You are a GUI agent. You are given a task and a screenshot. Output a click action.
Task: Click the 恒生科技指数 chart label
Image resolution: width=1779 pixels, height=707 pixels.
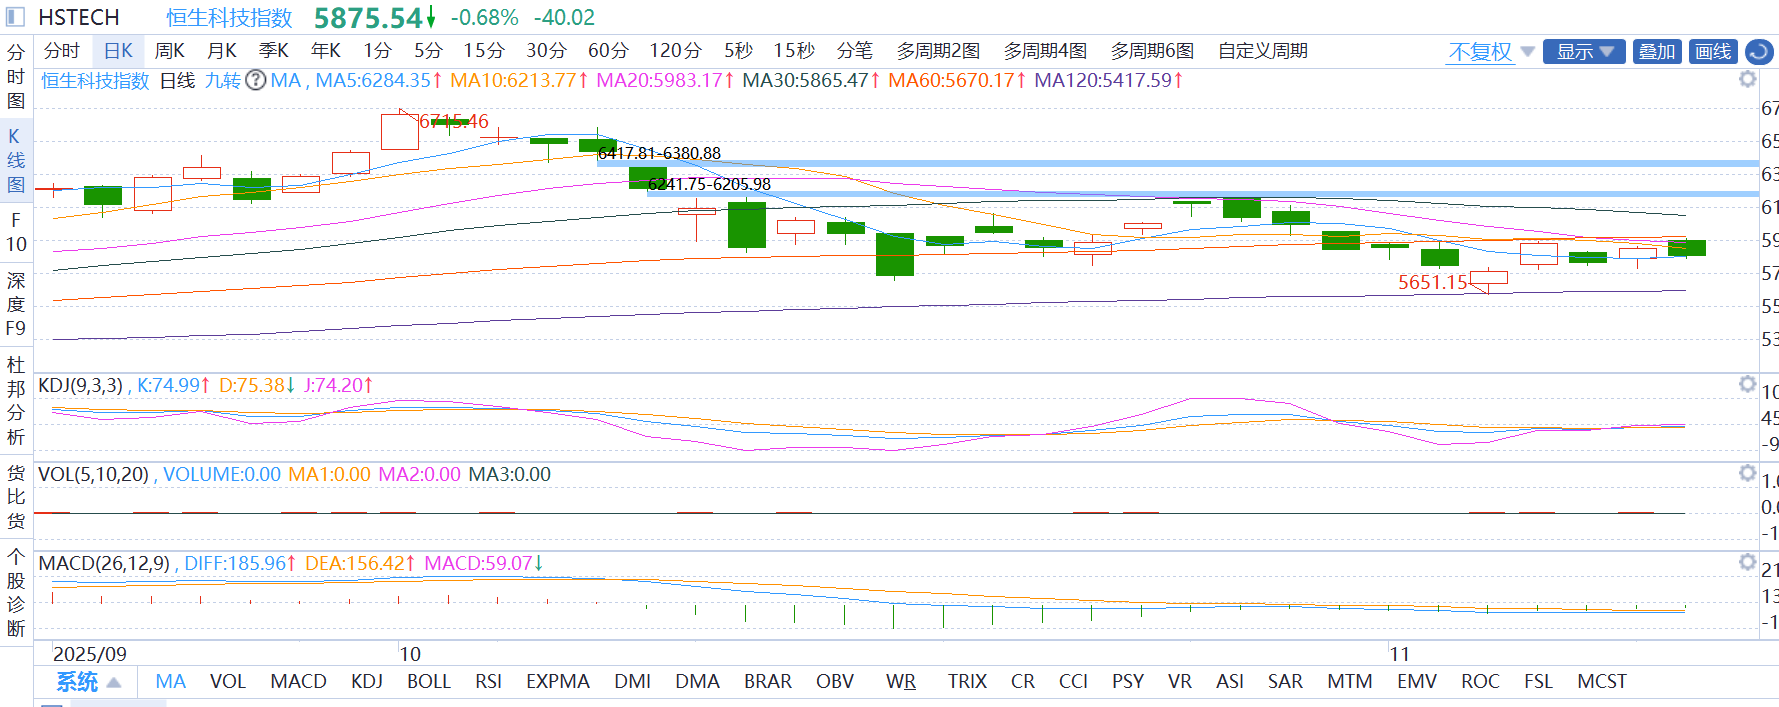[x=95, y=80]
